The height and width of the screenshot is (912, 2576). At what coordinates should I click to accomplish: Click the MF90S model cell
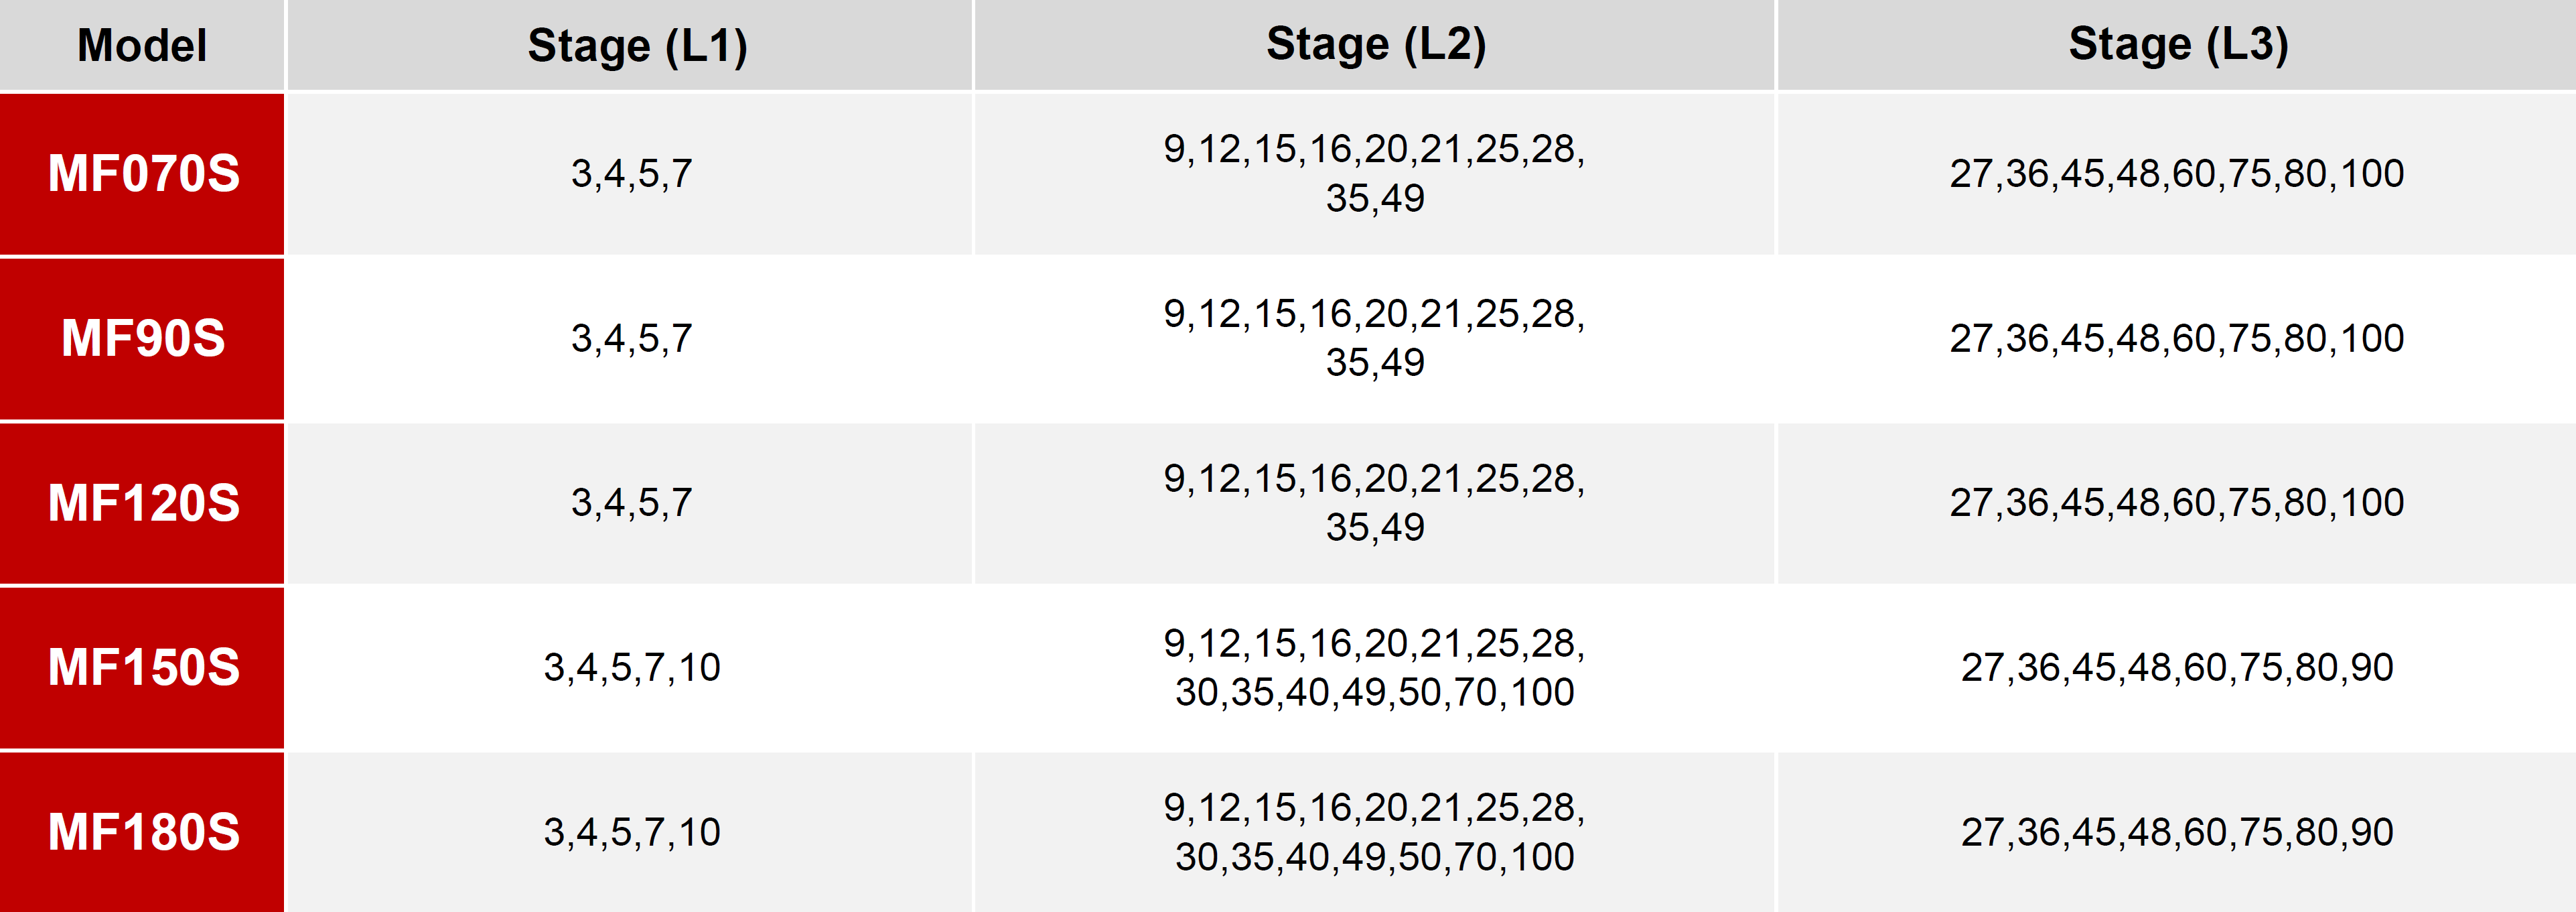[142, 339]
